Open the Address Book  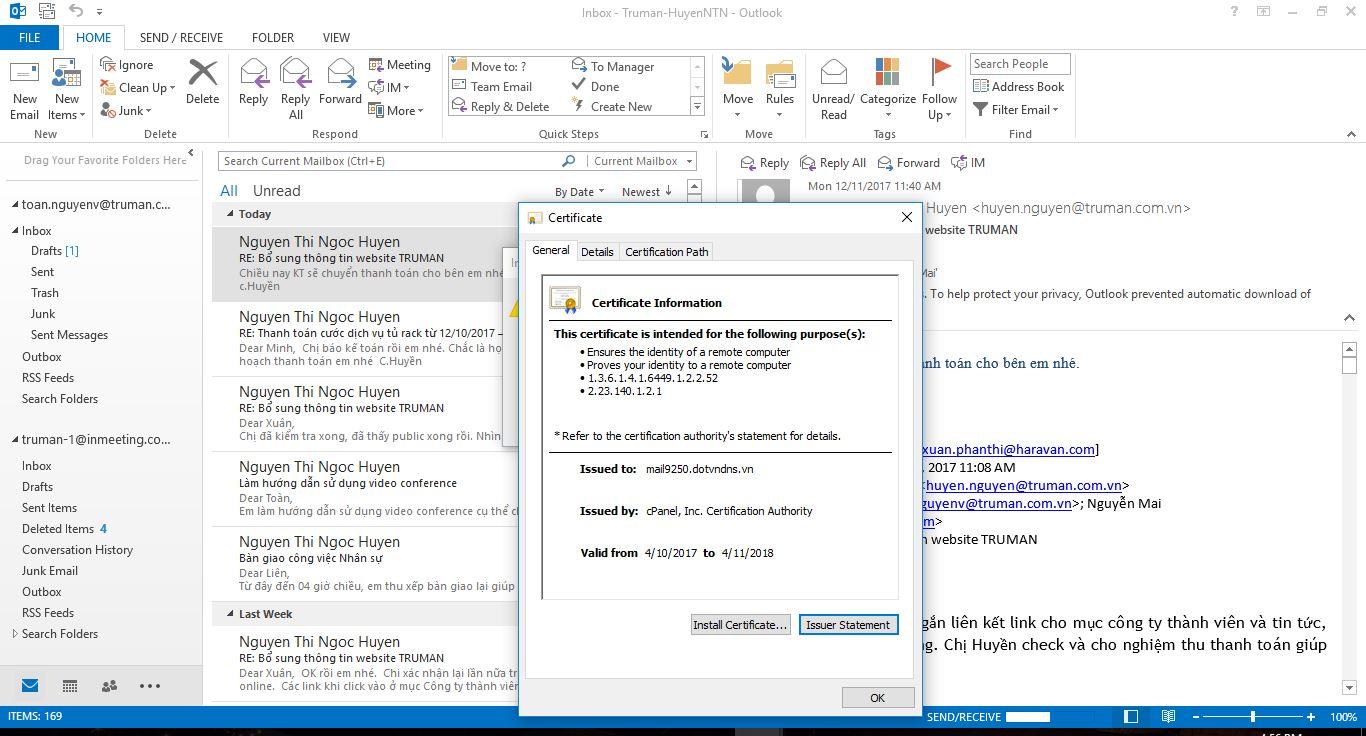click(1018, 87)
